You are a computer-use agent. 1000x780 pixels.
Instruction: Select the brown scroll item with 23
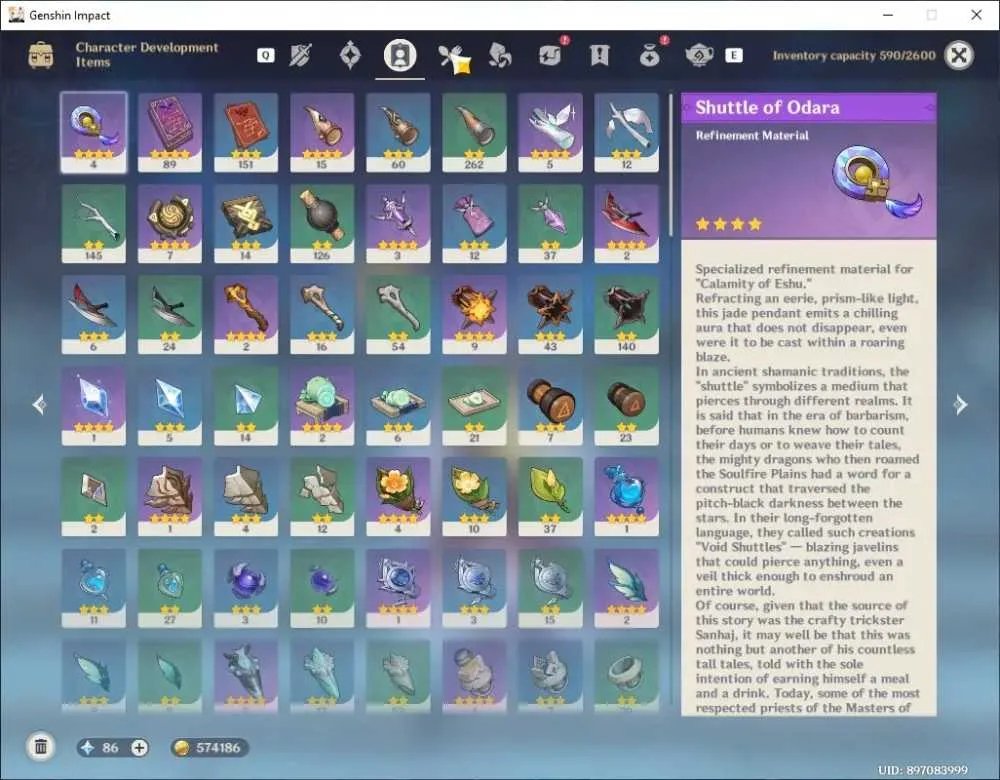pos(626,406)
